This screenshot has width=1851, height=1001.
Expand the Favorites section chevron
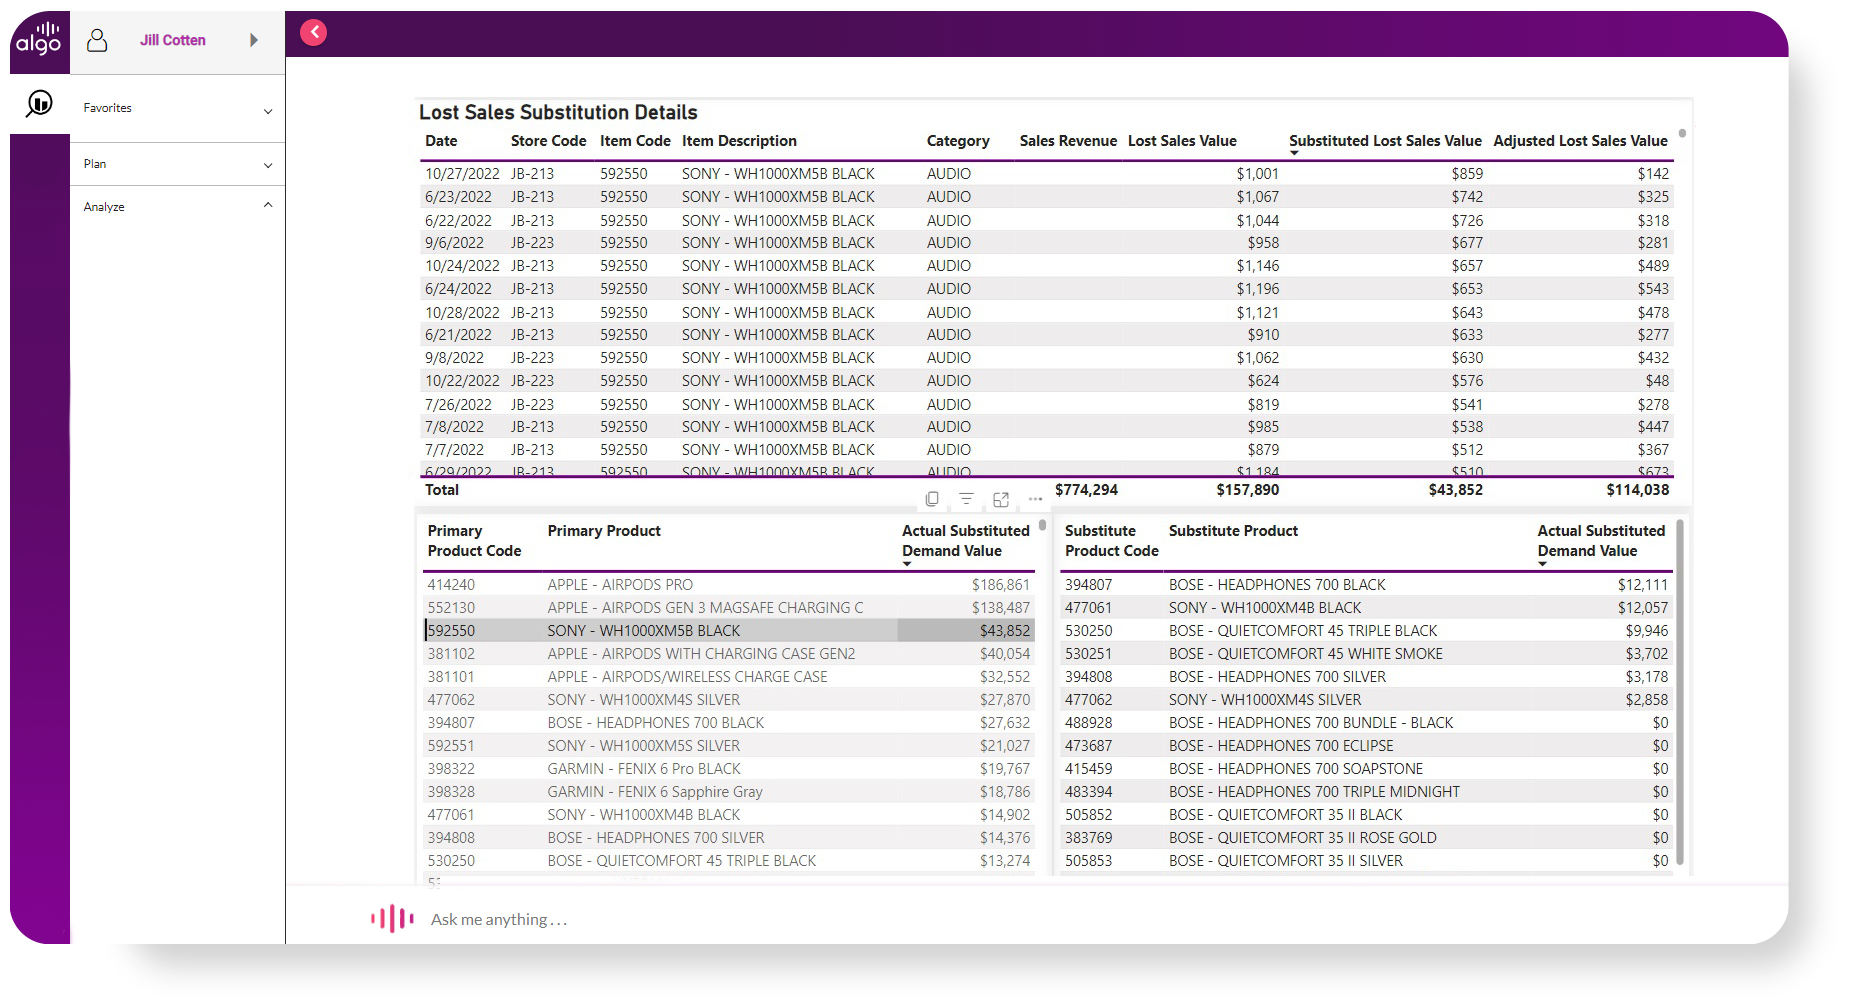tap(268, 111)
